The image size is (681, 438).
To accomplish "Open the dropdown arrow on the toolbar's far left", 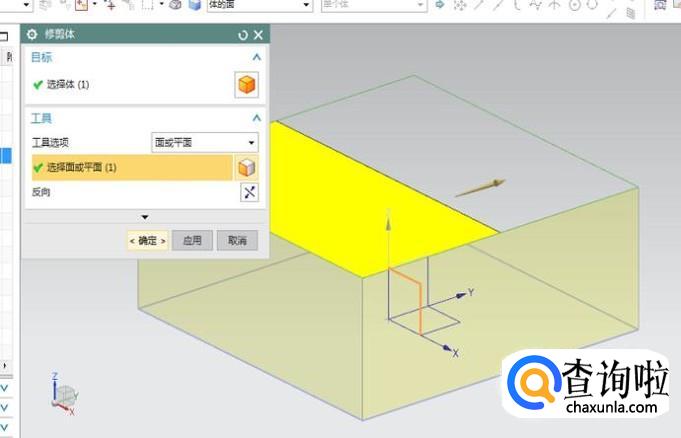I will (x=26, y=5).
